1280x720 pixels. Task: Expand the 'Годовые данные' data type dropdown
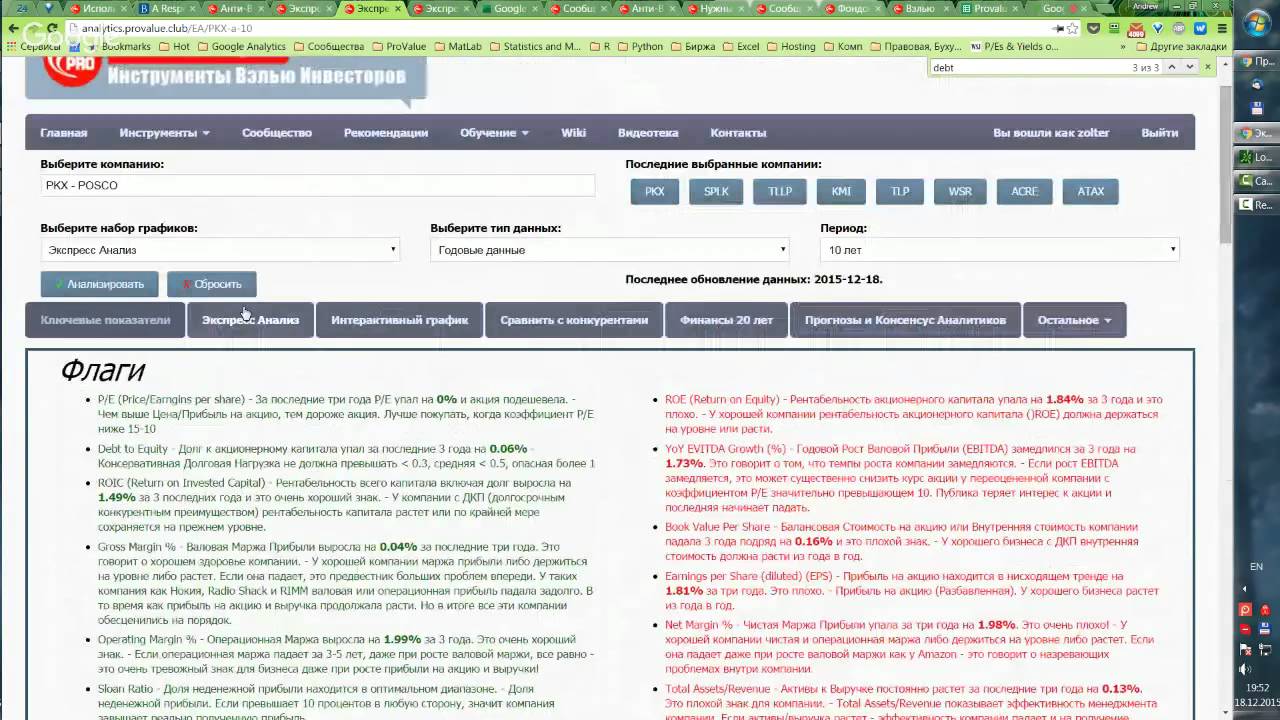610,250
